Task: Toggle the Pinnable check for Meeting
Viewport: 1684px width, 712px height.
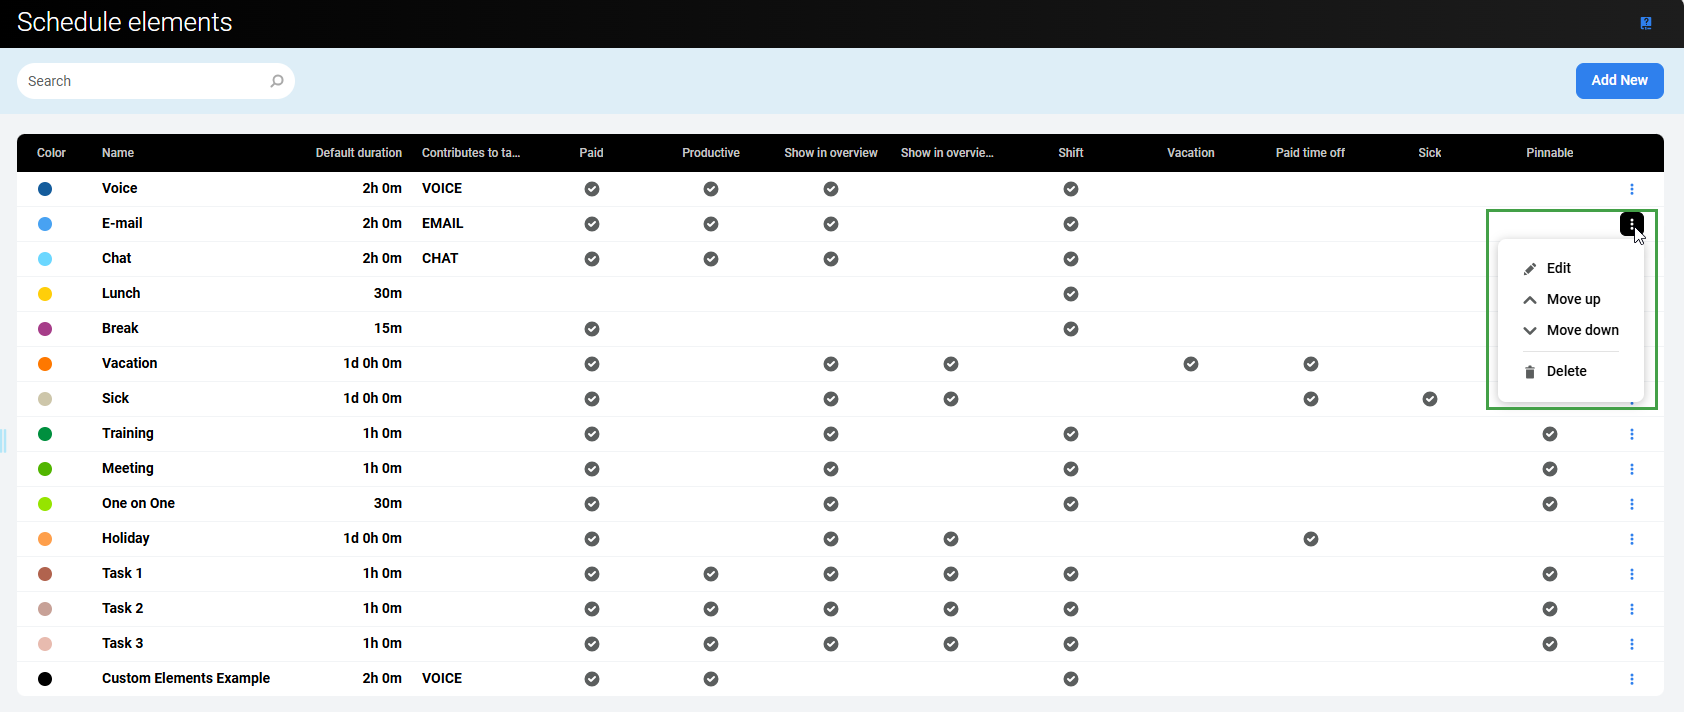Action: (1549, 469)
